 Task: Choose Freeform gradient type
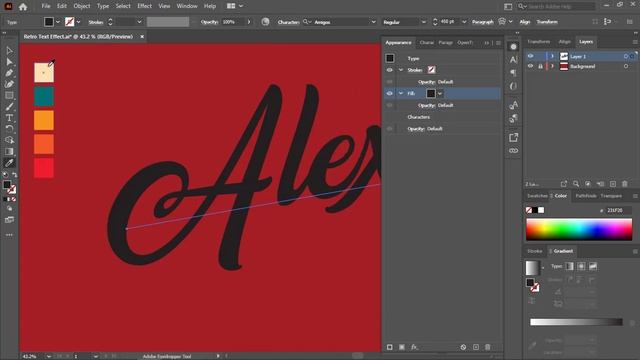(593, 266)
